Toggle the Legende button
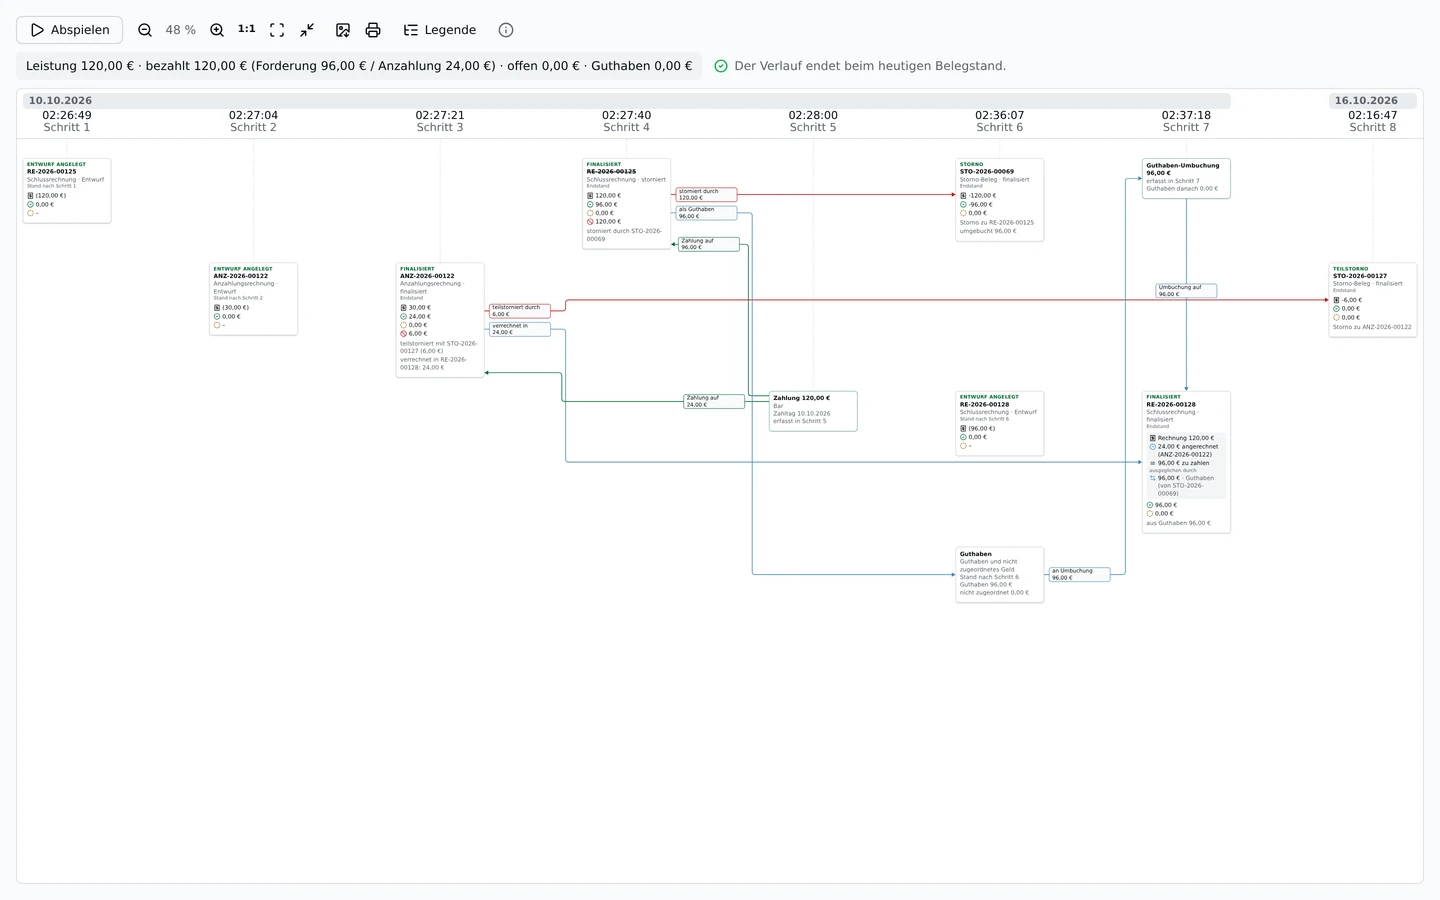Screen dimensions: 1440x900 439,30
